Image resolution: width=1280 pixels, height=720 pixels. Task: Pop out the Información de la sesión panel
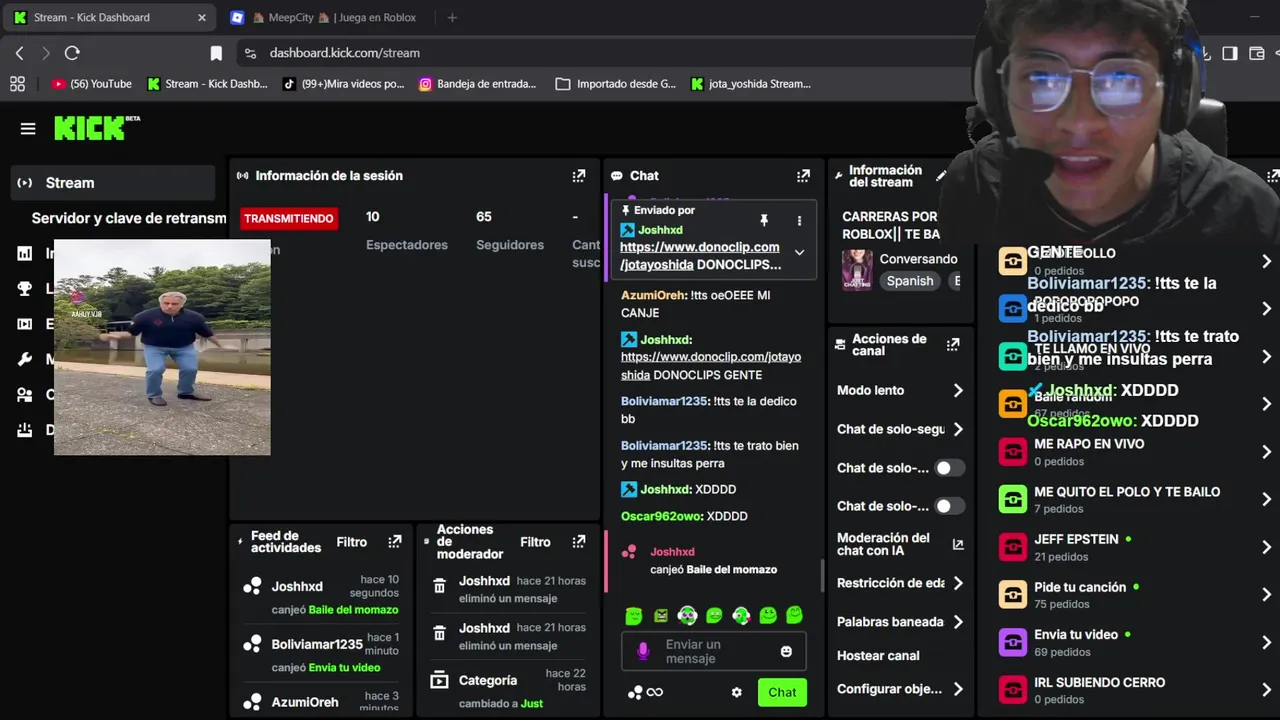coord(578,176)
